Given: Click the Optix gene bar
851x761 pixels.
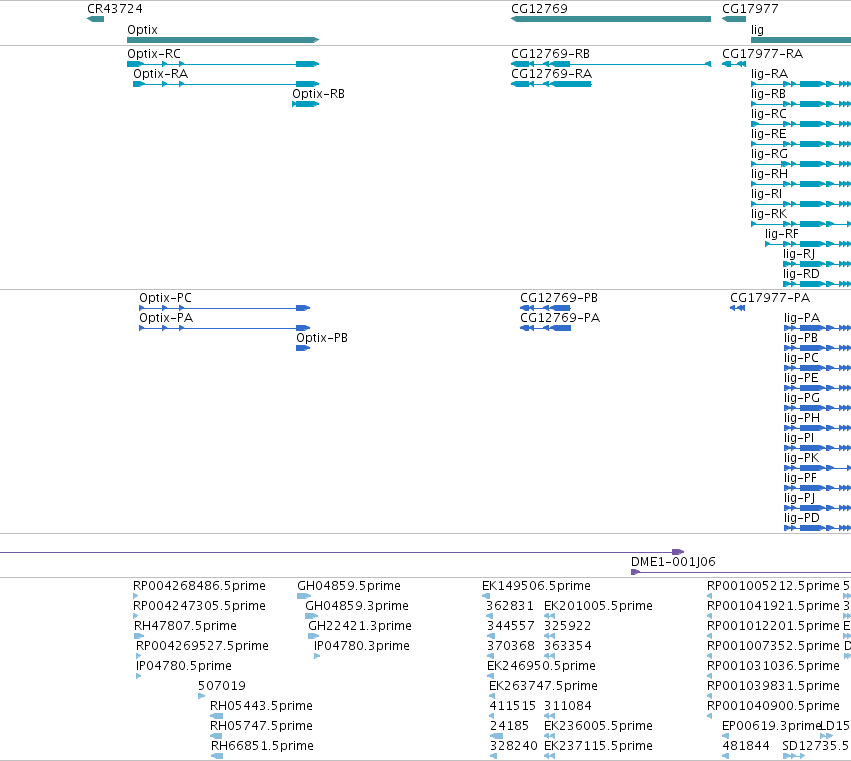Looking at the screenshot, I should [223, 40].
